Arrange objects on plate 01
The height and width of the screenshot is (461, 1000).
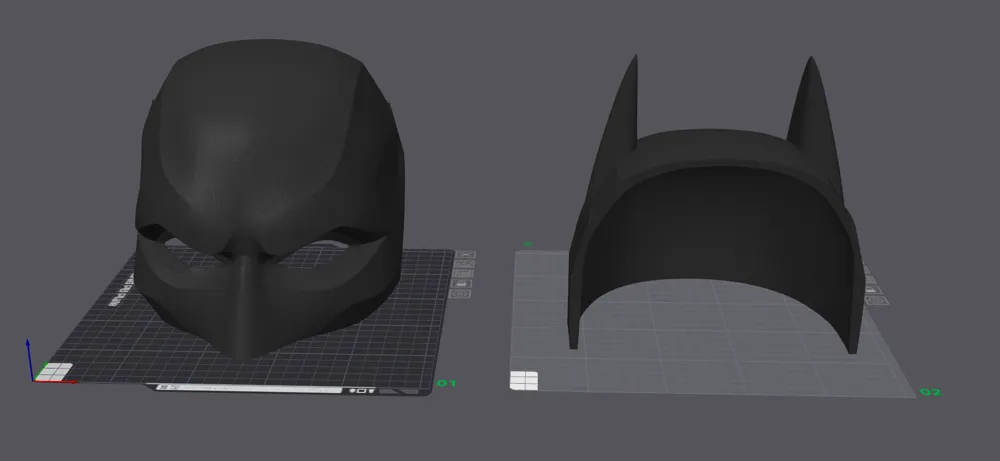point(462,274)
